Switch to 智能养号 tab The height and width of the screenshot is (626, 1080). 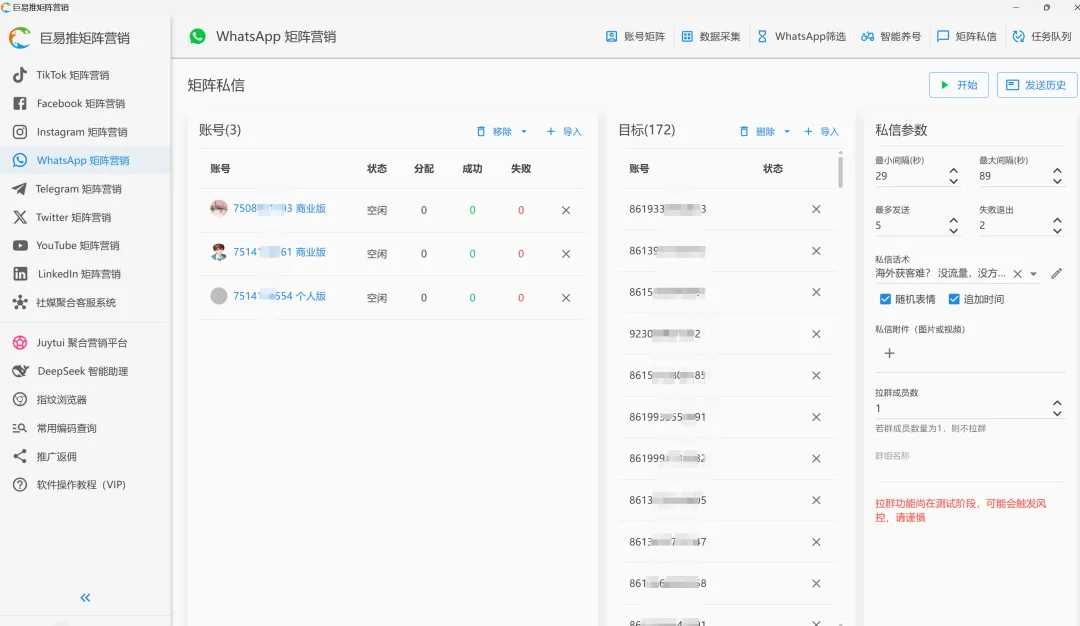tap(891, 36)
